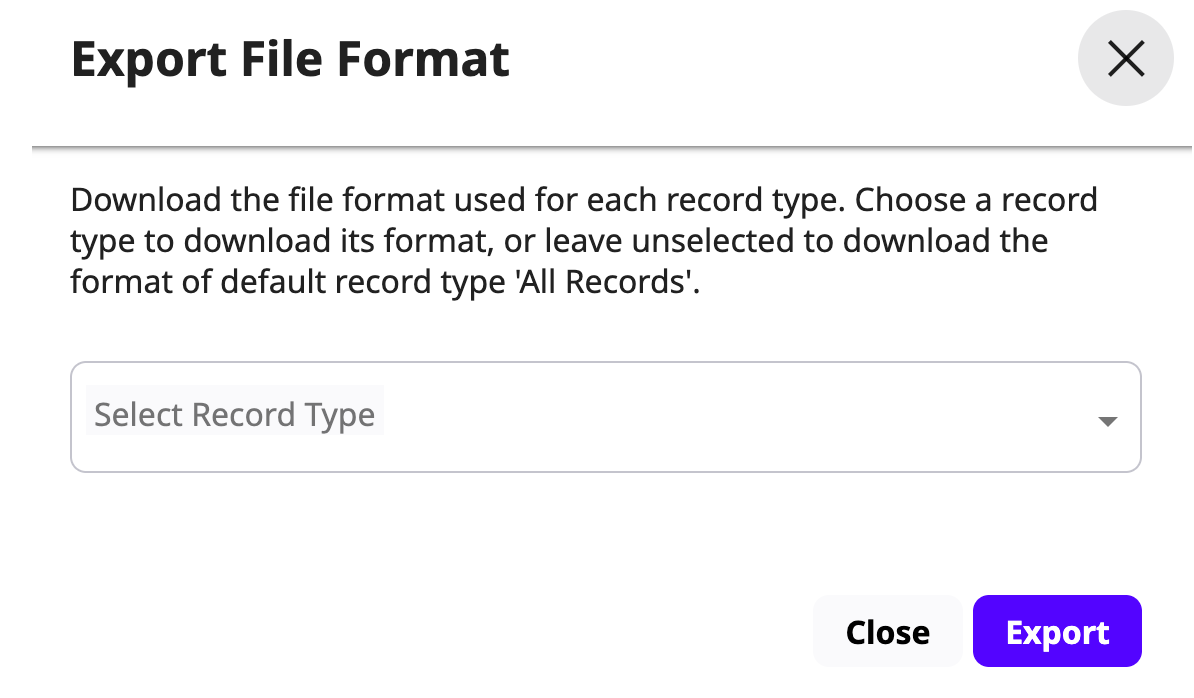Show record type options with triangle icon
This screenshot has width=1194, height=698.
tap(1107, 421)
